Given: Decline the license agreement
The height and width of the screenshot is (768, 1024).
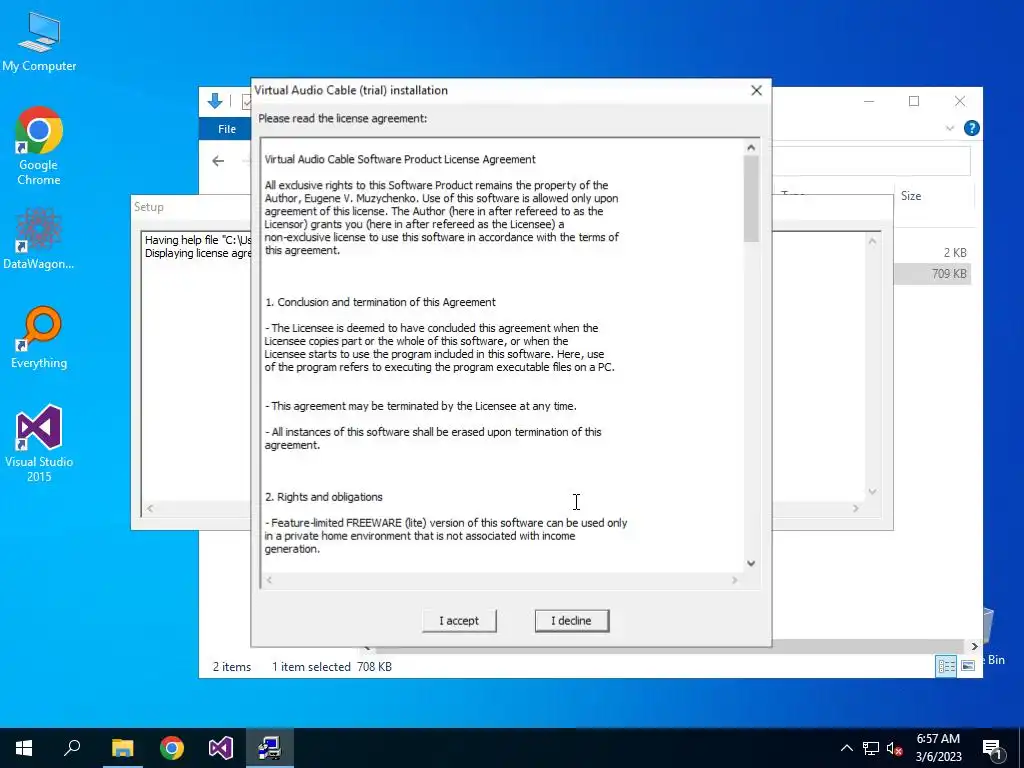Looking at the screenshot, I should click(x=571, y=620).
